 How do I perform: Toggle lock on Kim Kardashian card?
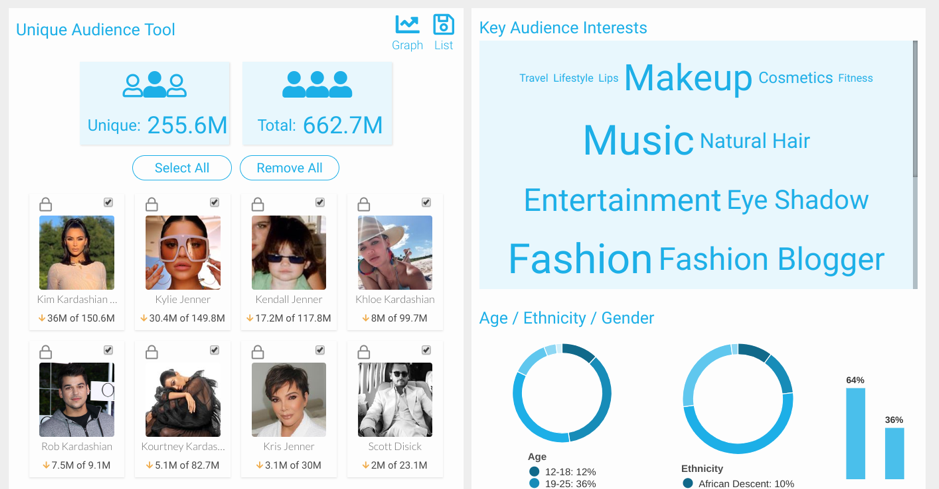click(46, 204)
